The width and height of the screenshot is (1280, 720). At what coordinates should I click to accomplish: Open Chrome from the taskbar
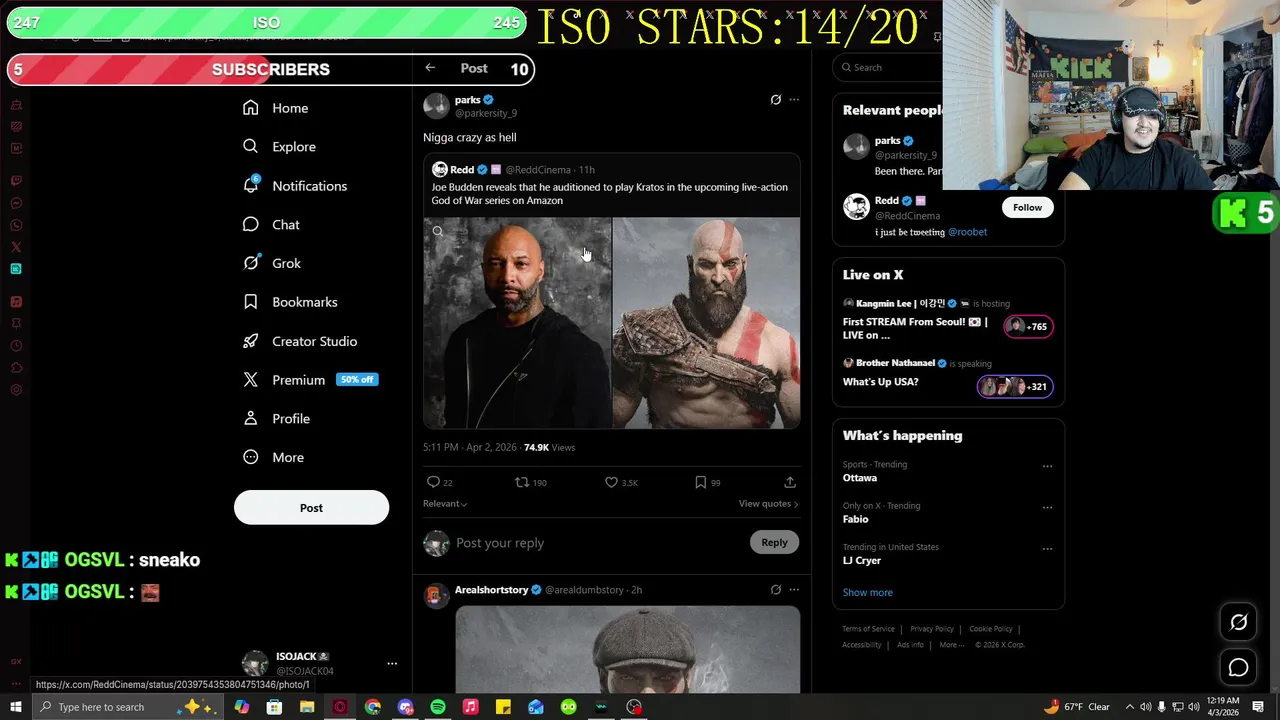372,707
